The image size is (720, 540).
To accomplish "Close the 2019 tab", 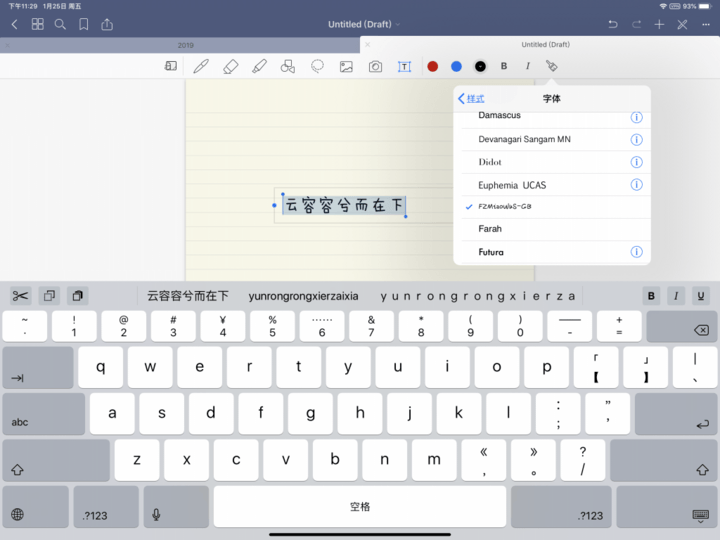I will (x=7, y=45).
